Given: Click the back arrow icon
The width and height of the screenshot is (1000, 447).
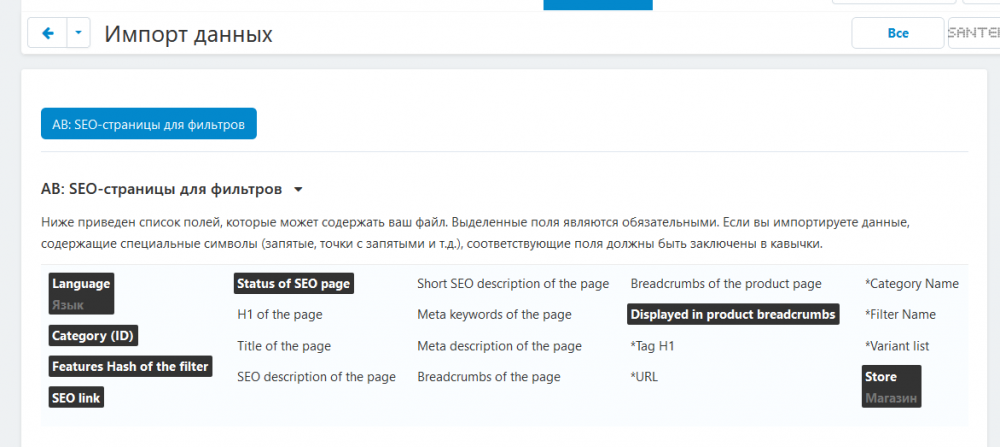Looking at the screenshot, I should tap(47, 33).
